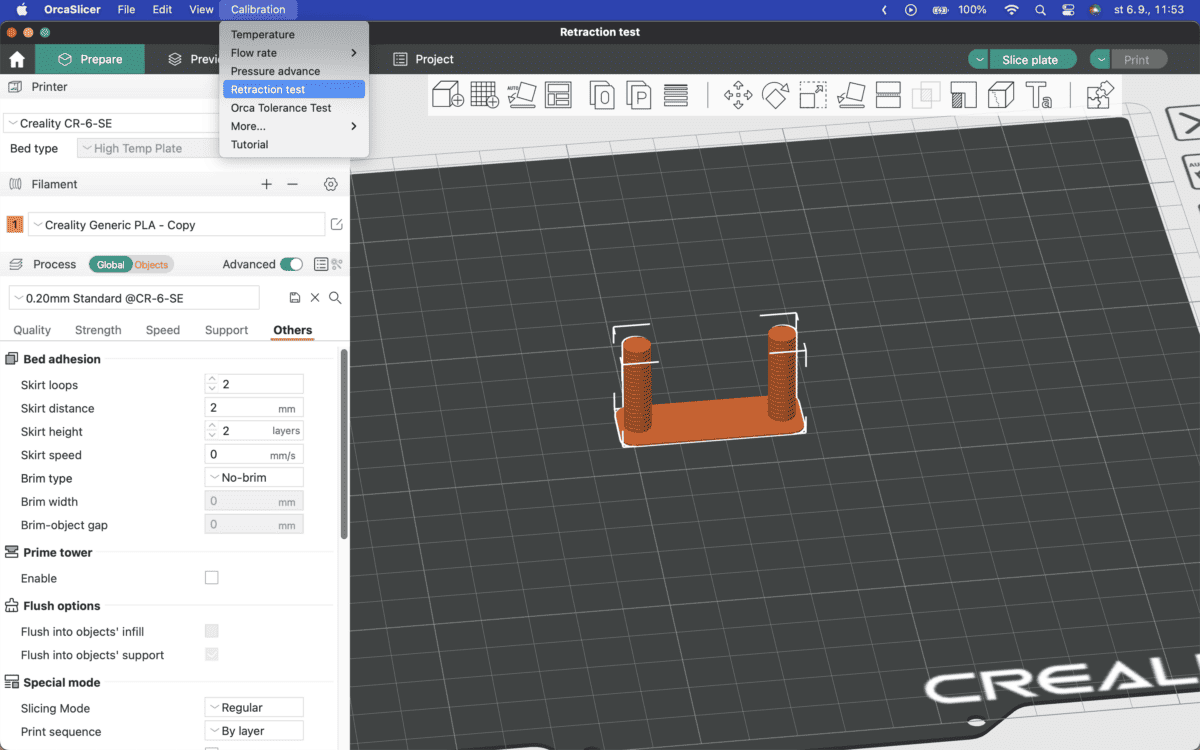Save the process preset
The height and width of the screenshot is (750, 1200).
click(294, 298)
